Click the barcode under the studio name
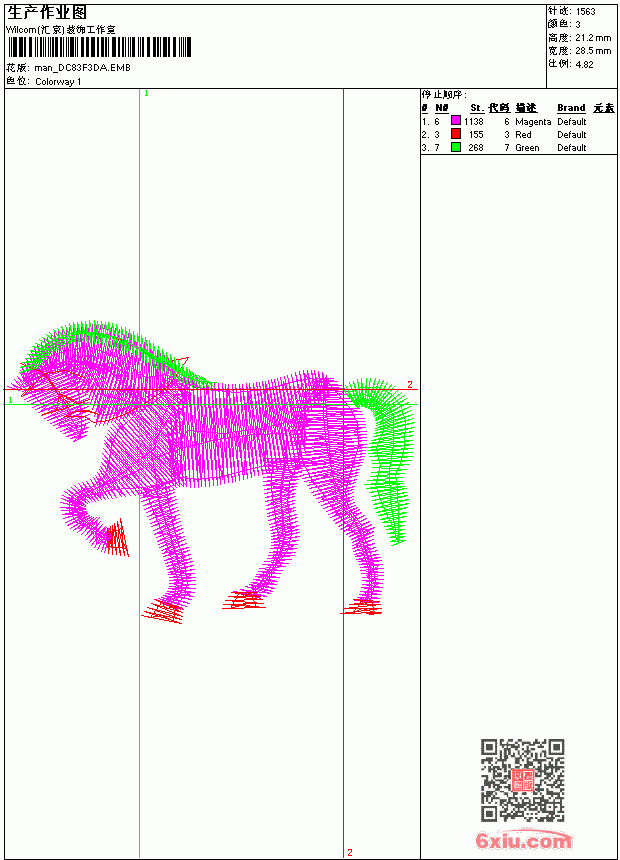Image resolution: width=620 pixels, height=860 pixels. click(x=99, y=47)
